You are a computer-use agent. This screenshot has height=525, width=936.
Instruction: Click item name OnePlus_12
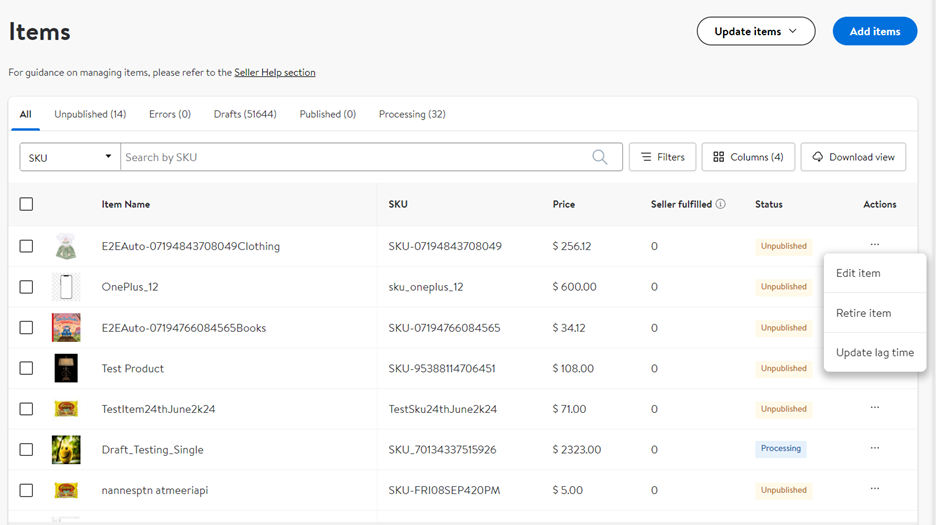(x=130, y=287)
